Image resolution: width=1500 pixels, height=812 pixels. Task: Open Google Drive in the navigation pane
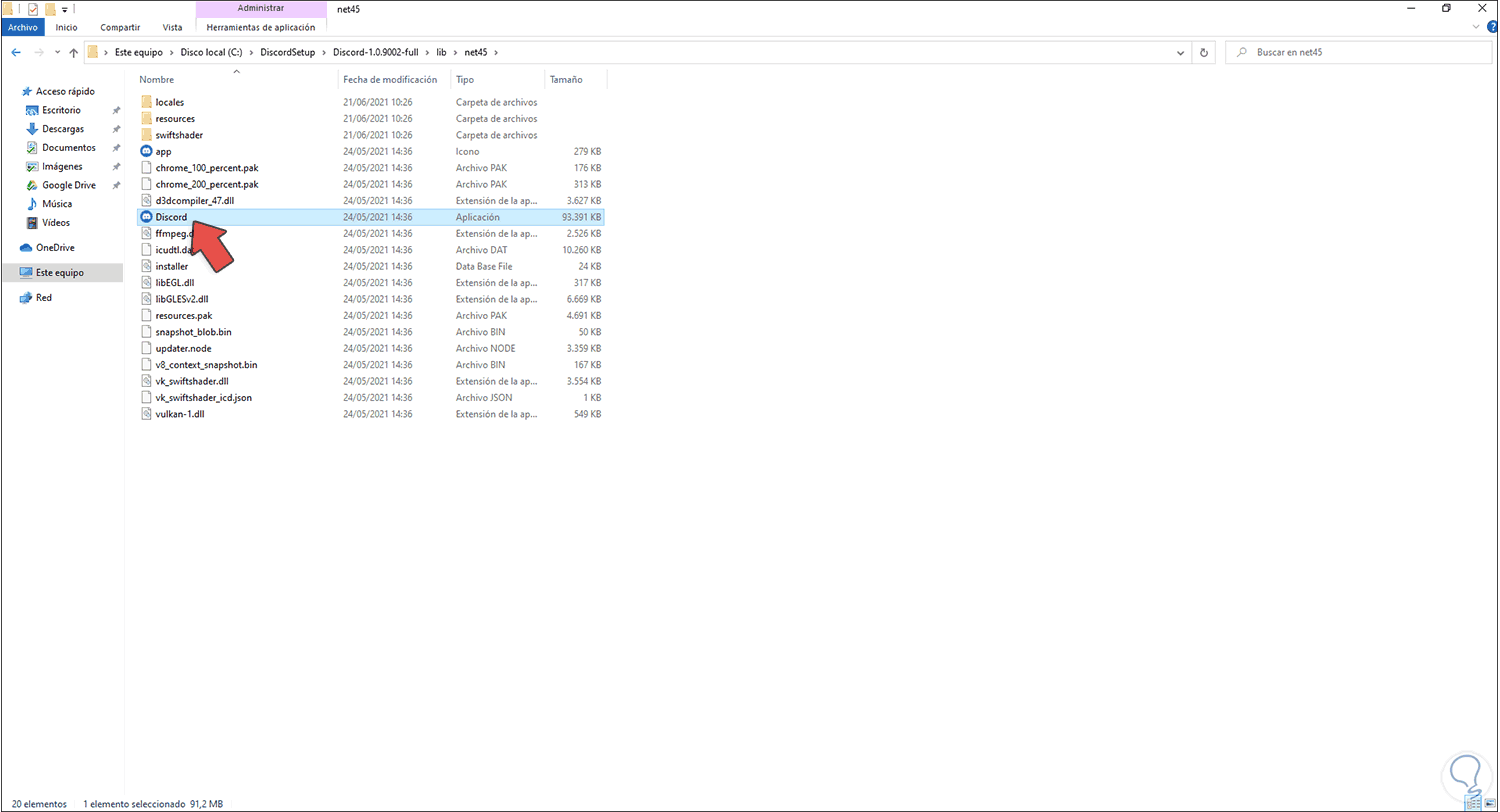click(68, 185)
